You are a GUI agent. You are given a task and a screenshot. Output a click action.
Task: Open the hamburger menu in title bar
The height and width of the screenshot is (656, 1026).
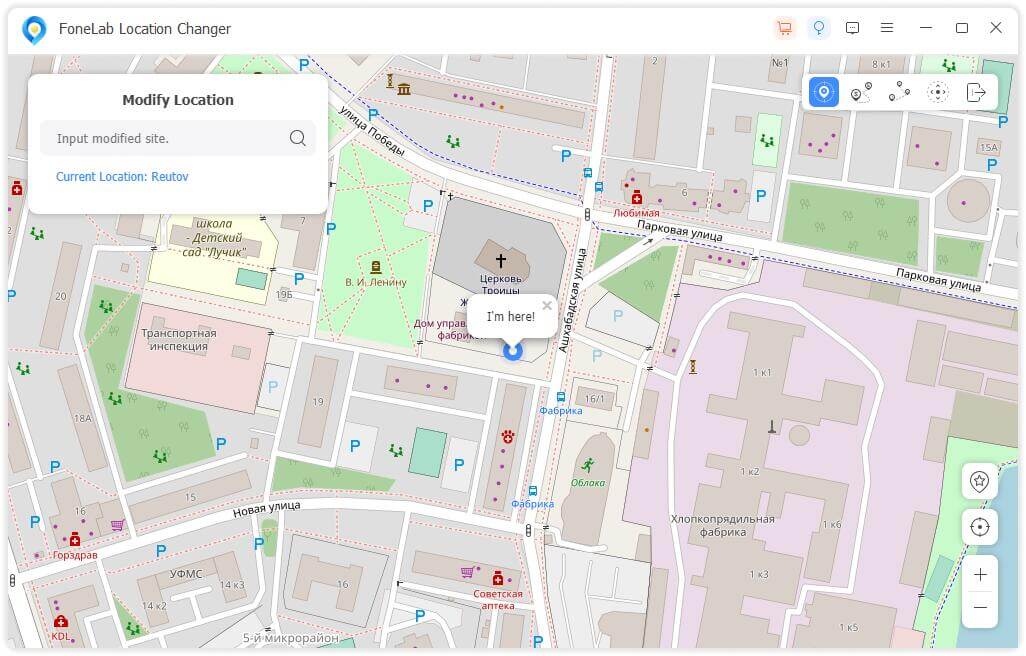click(x=887, y=28)
